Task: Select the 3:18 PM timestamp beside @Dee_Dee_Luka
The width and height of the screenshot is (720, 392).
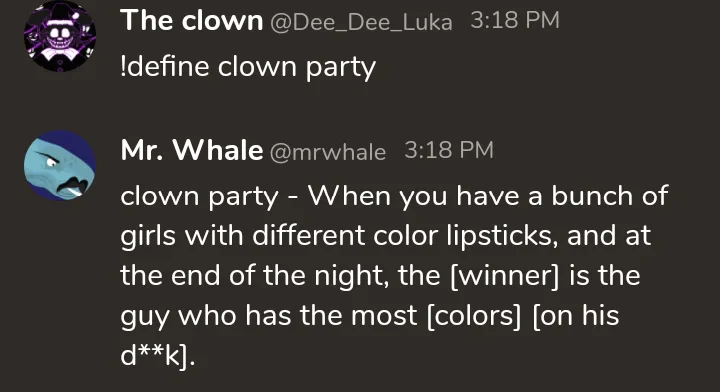Action: point(515,21)
